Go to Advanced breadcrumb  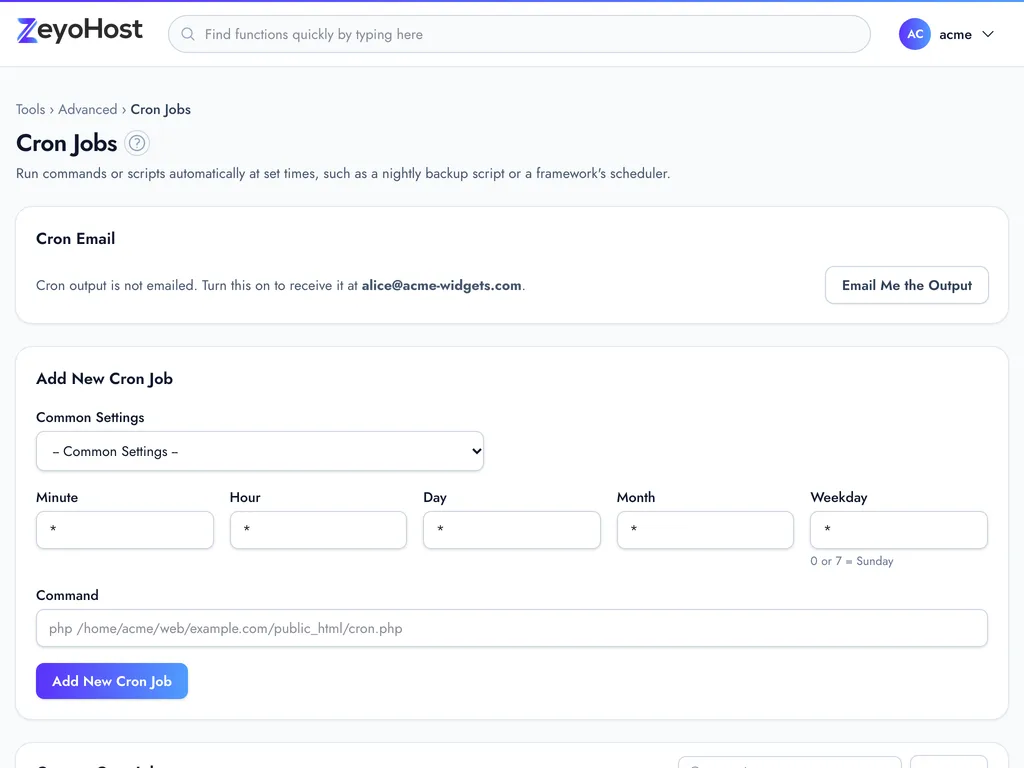(88, 109)
